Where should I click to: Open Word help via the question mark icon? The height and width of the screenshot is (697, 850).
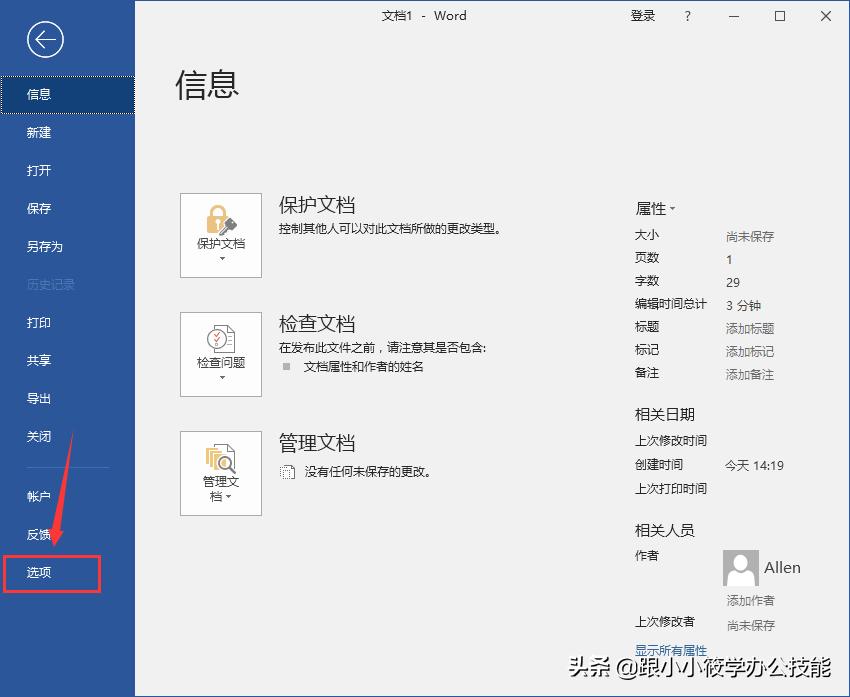(x=687, y=16)
